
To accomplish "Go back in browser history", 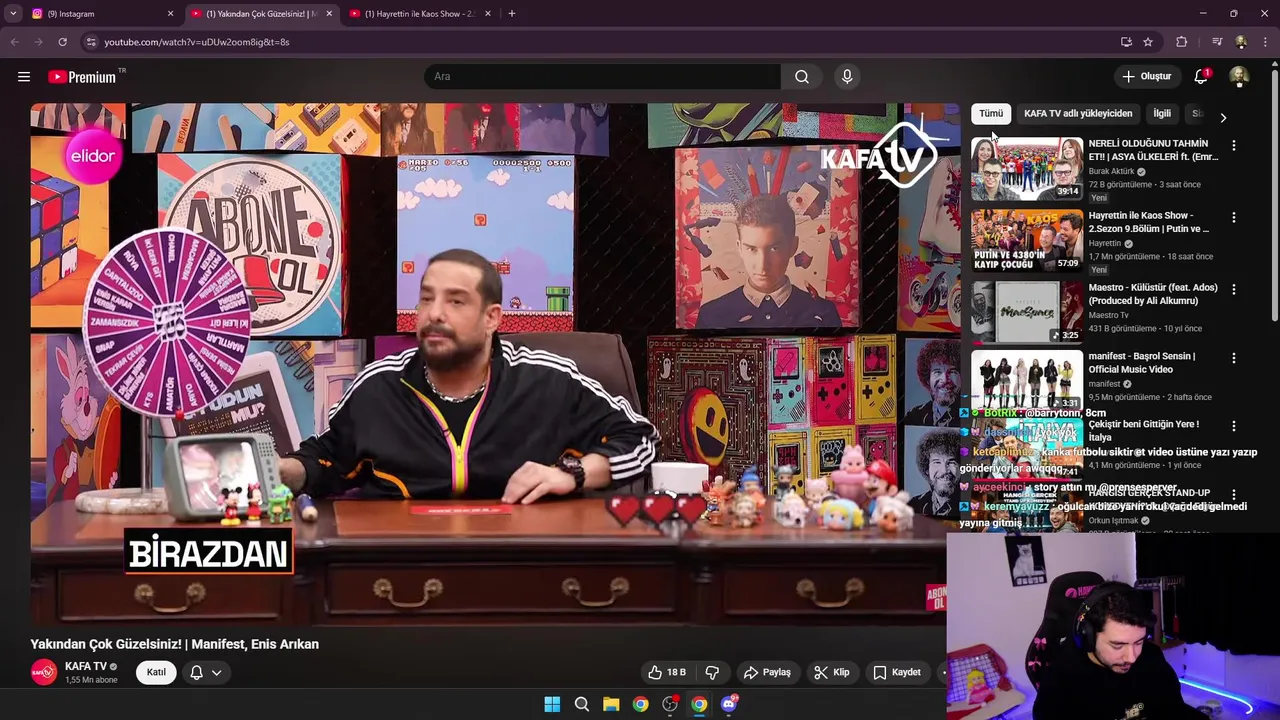I will point(14,42).
